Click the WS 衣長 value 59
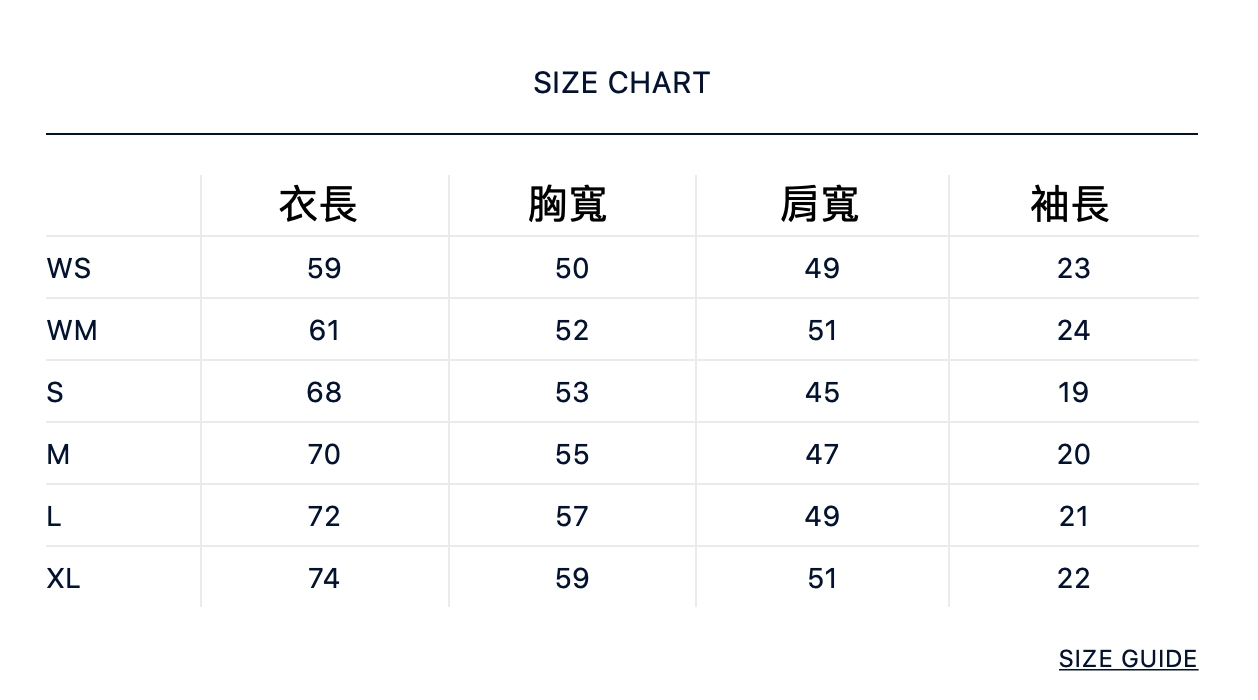 [x=324, y=268]
